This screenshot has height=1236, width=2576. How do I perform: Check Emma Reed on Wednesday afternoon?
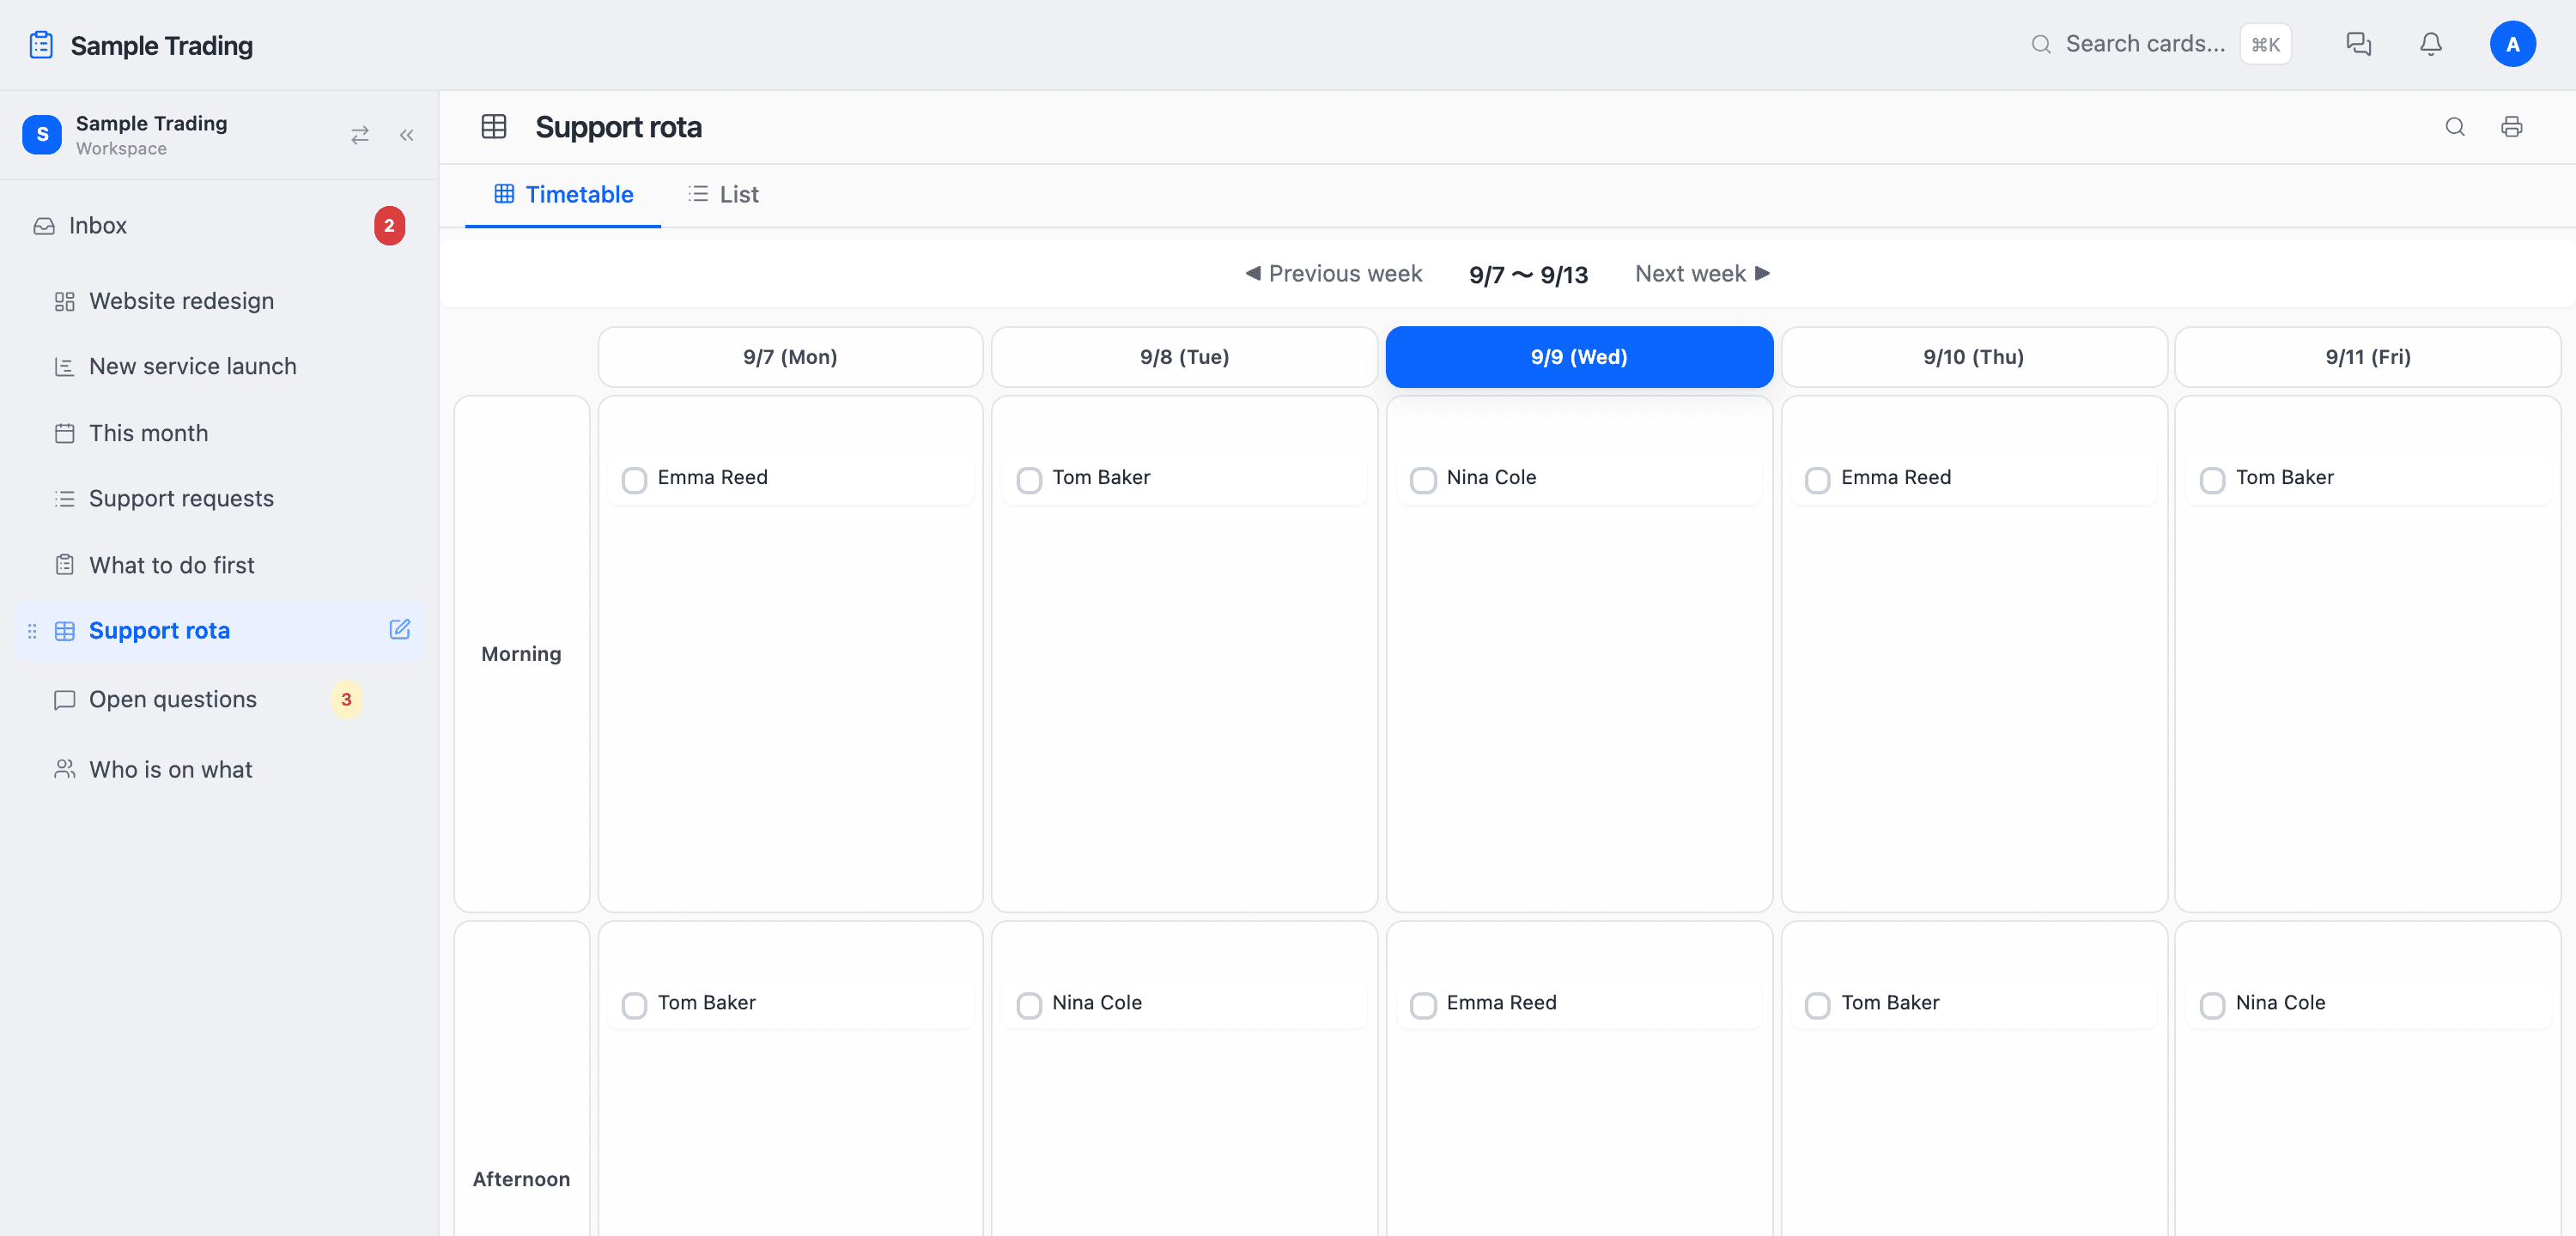(x=1423, y=1005)
